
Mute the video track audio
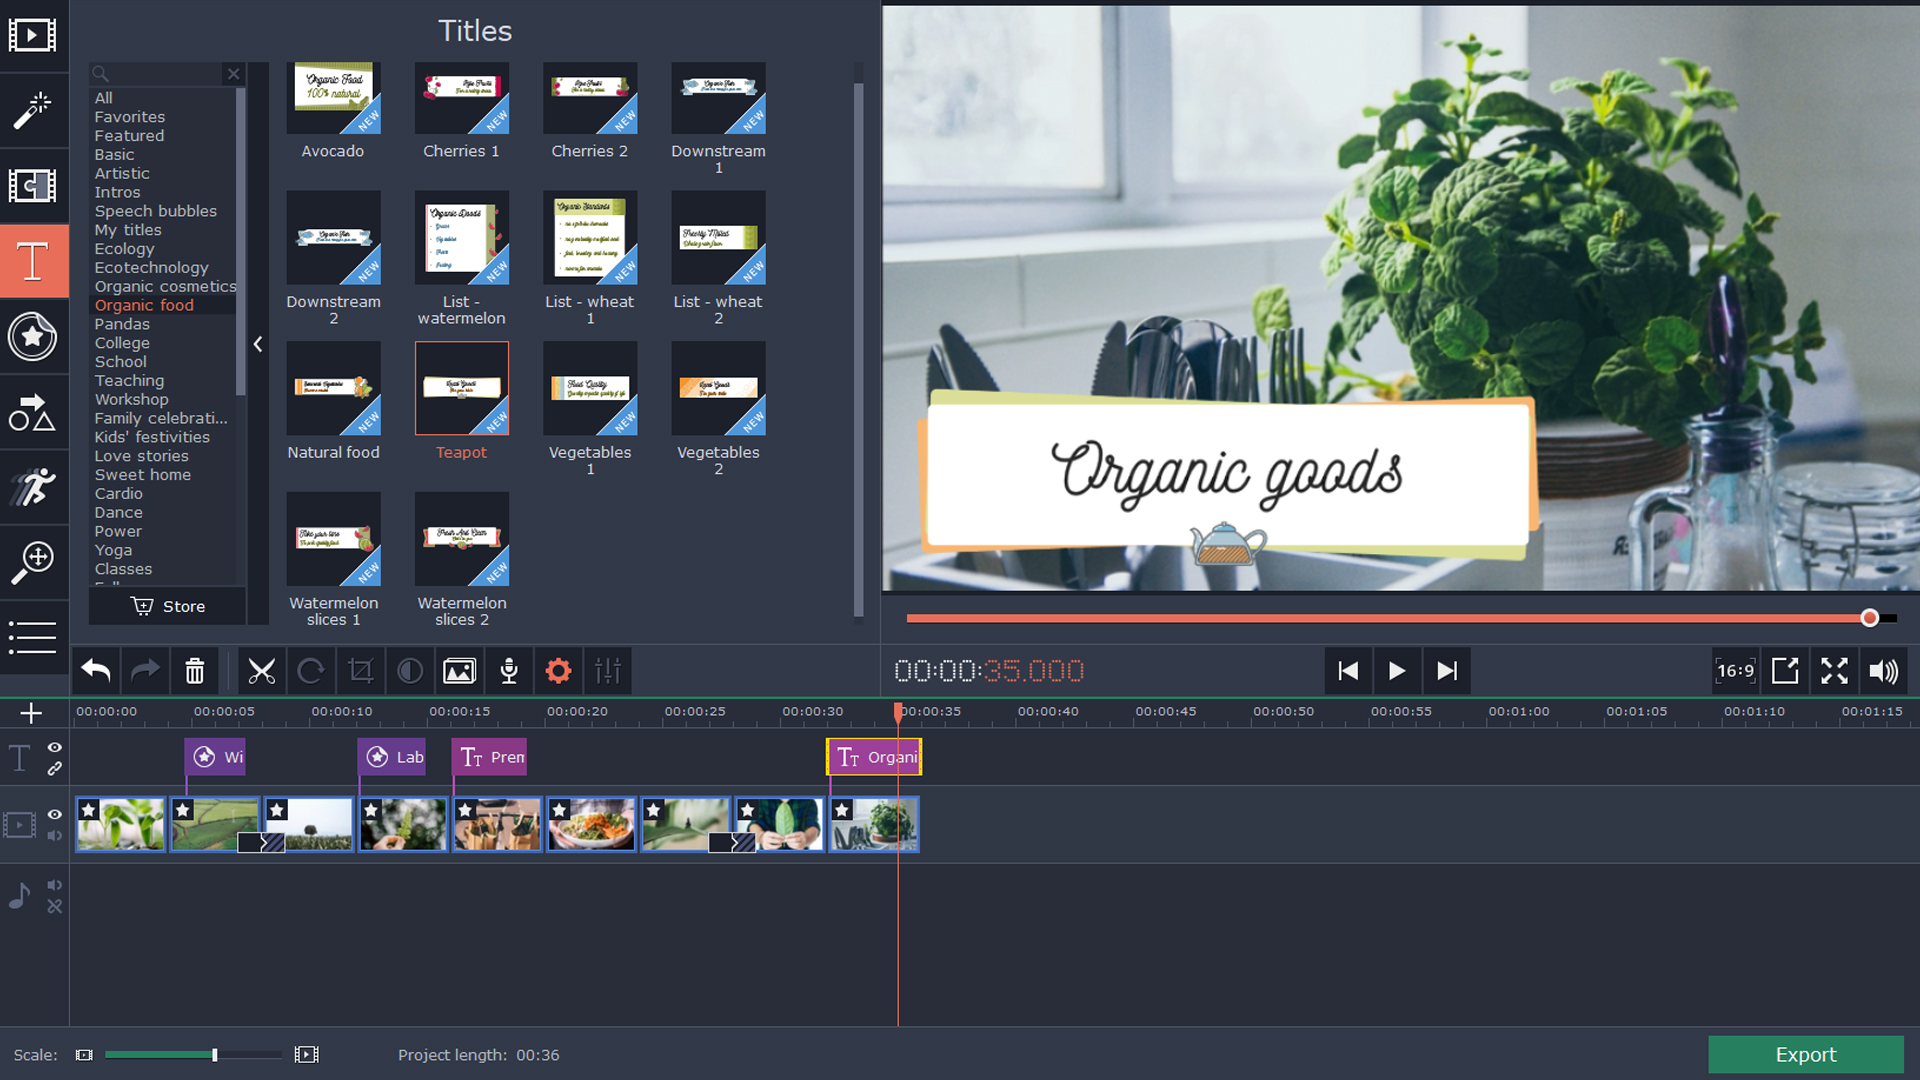tap(55, 837)
